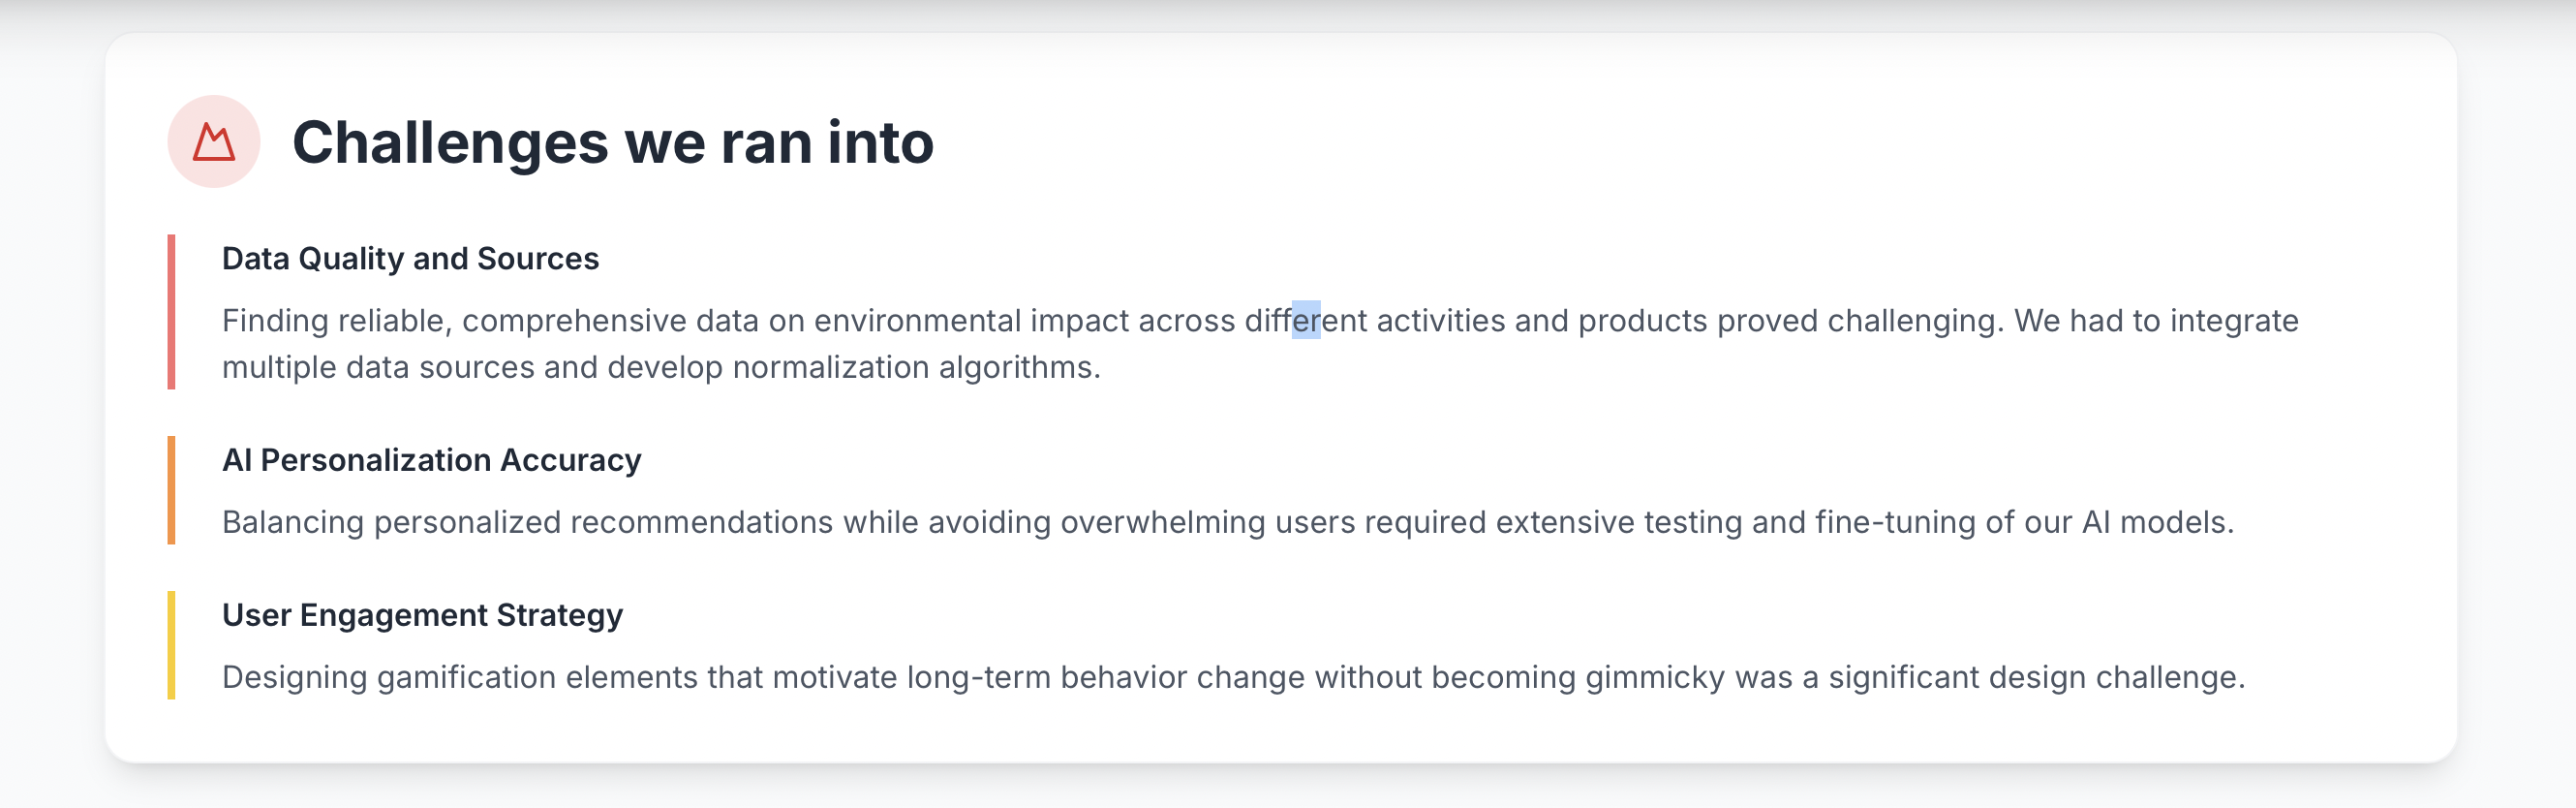The width and height of the screenshot is (2576, 808).
Task: Click the word 'Designing' in third paragraph
Action: pyautogui.click(x=294, y=677)
